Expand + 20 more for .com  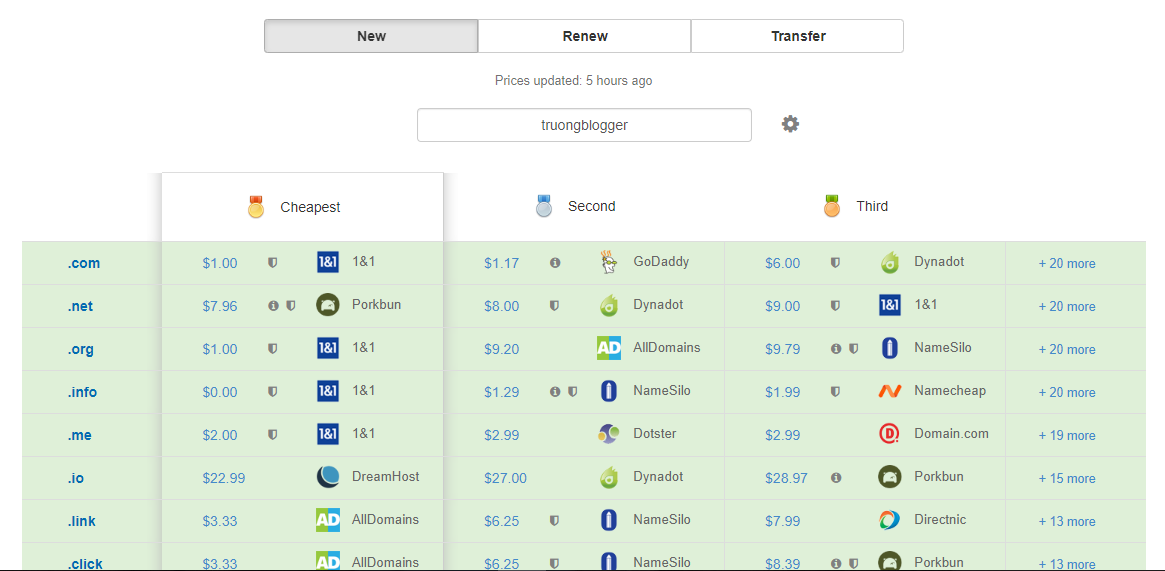(x=1067, y=264)
